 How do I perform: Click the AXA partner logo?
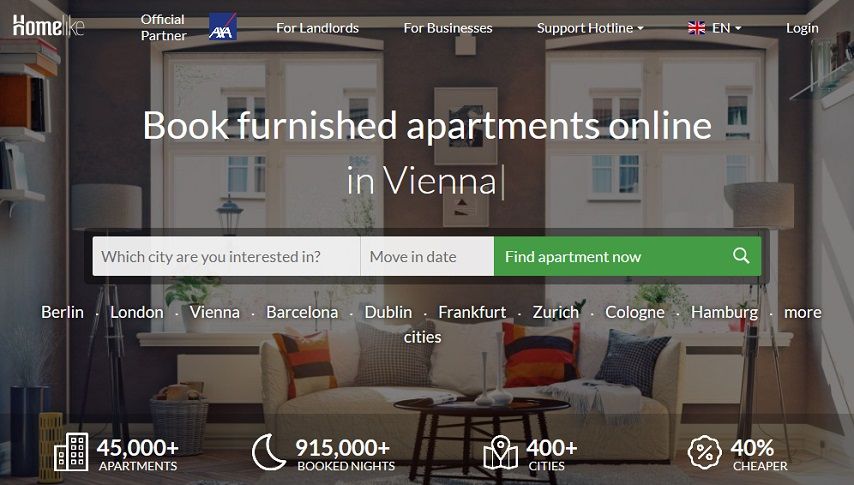223,27
